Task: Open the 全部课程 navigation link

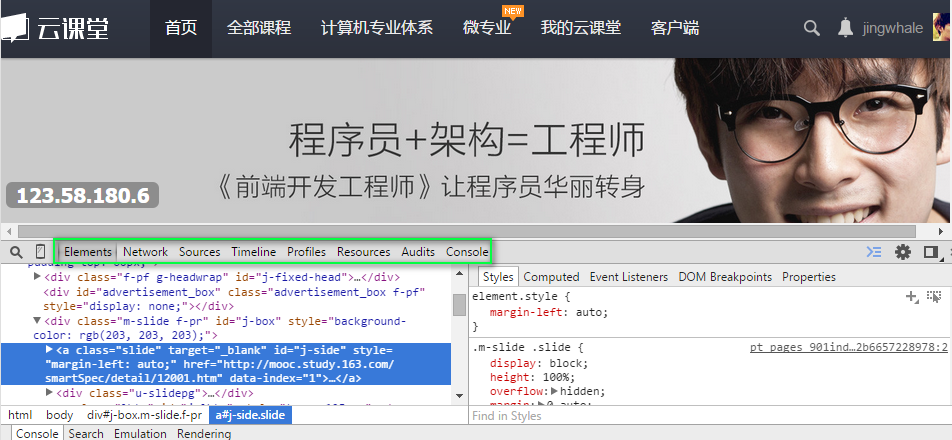Action: pyautogui.click(x=259, y=28)
